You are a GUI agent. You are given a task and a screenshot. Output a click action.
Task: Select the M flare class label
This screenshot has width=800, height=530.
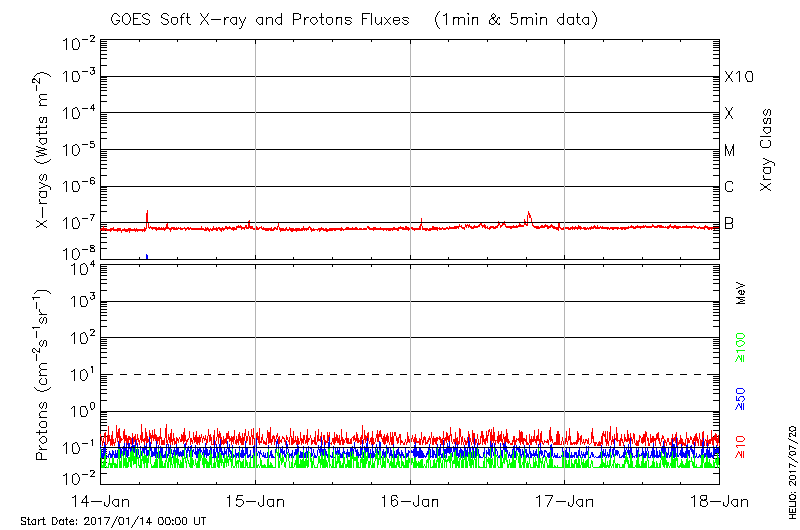[x=730, y=151]
